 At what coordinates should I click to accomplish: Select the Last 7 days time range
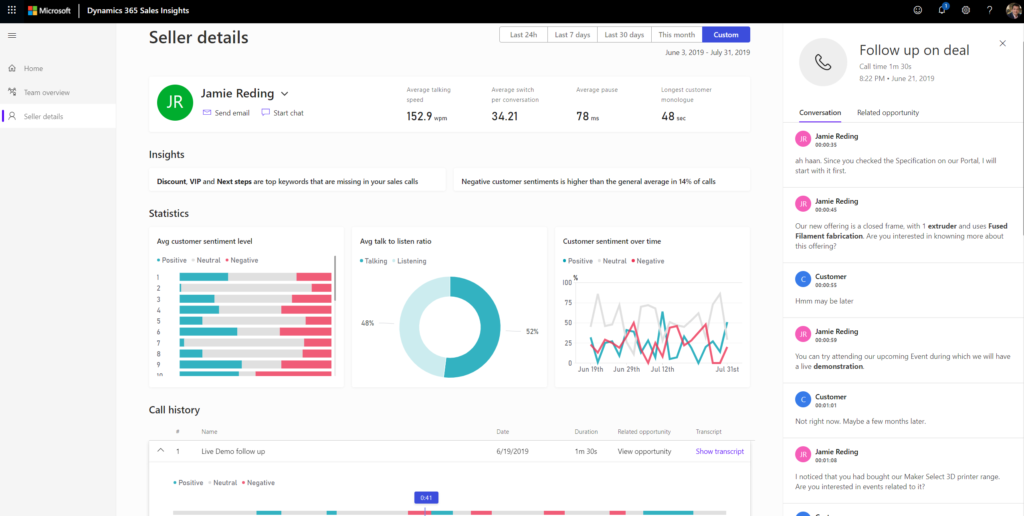[572, 35]
